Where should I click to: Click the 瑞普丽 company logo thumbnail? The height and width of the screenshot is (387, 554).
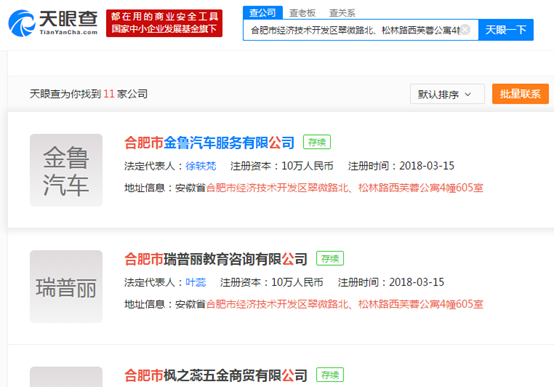point(66,286)
